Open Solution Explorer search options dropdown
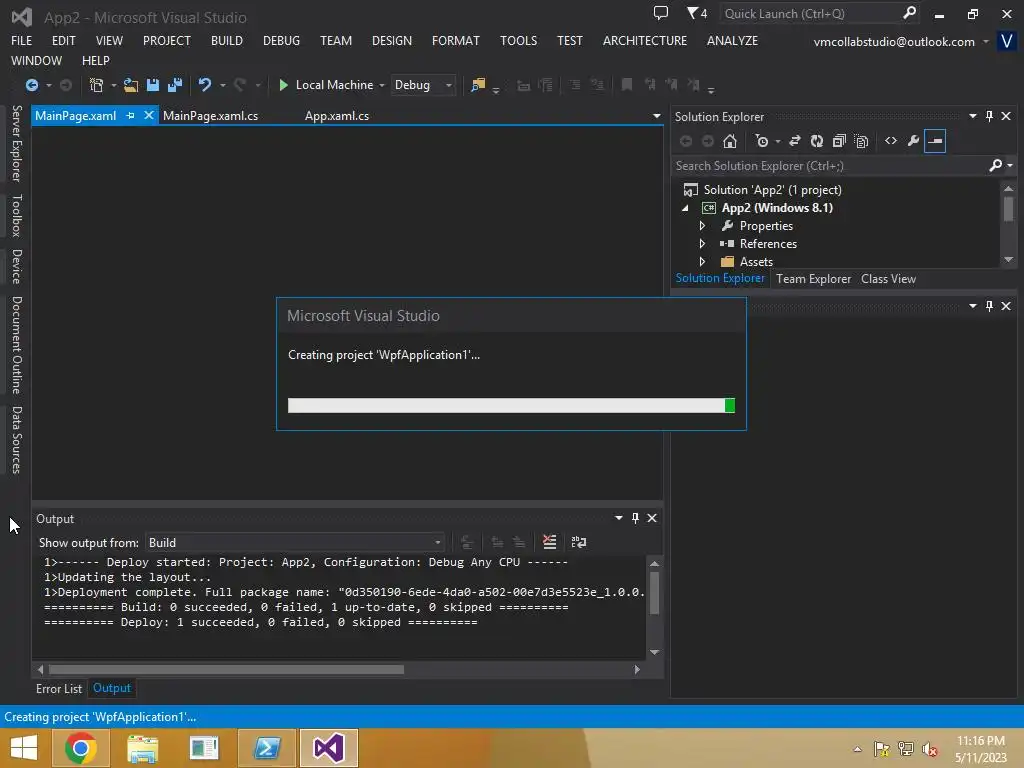Screen dimensions: 1024x768 [x=1010, y=166]
